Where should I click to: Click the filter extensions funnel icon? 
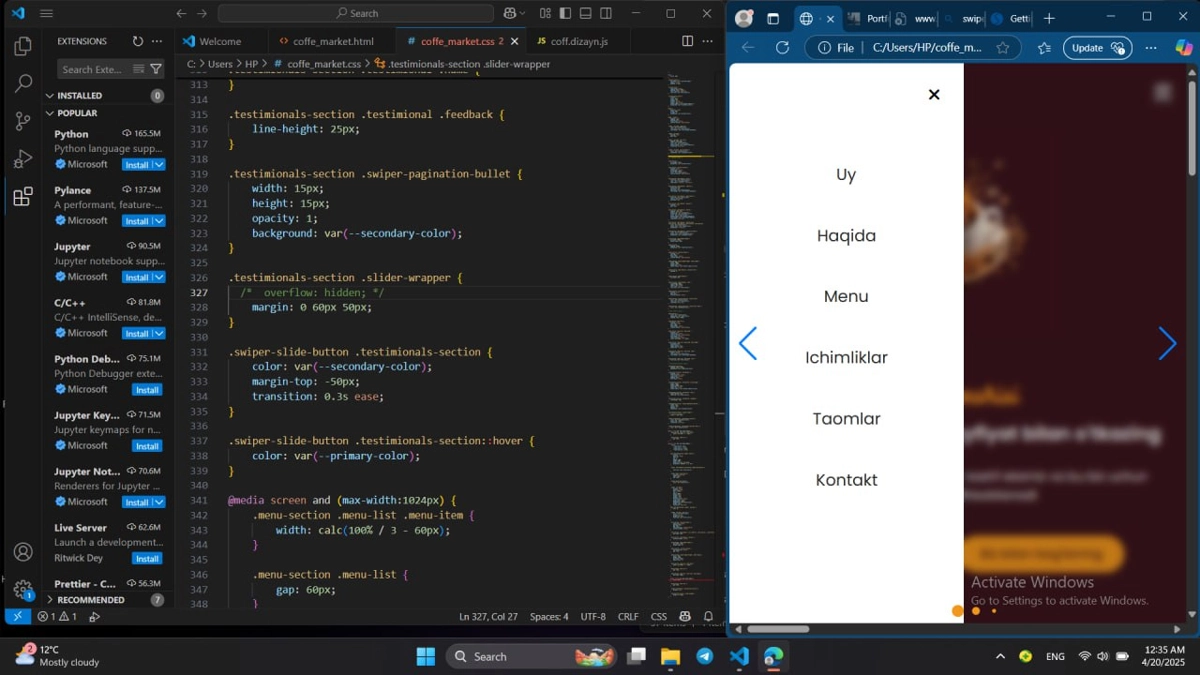[x=156, y=69]
